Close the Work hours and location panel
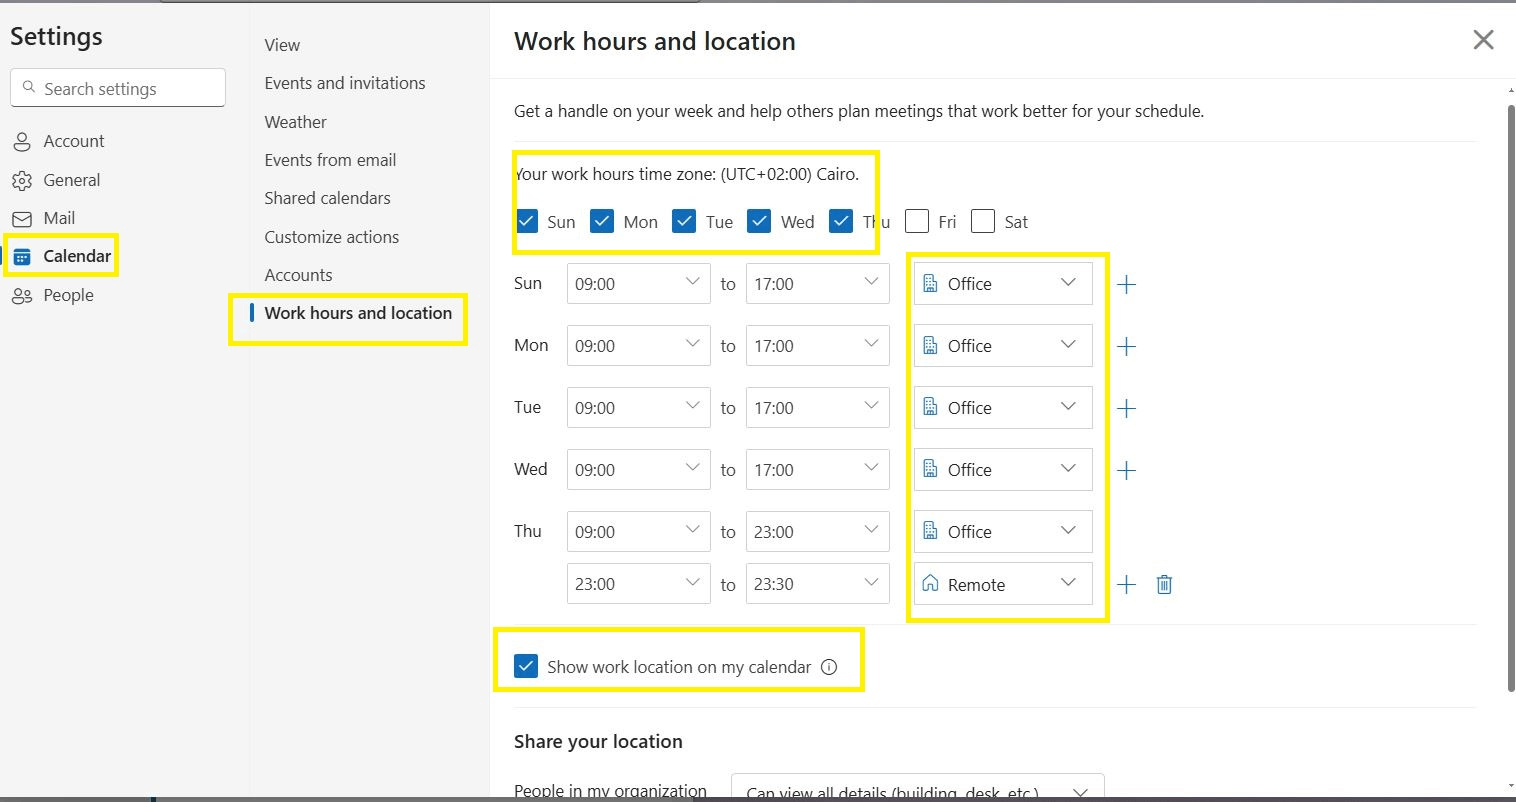Image resolution: width=1516 pixels, height=802 pixels. 1483,40
